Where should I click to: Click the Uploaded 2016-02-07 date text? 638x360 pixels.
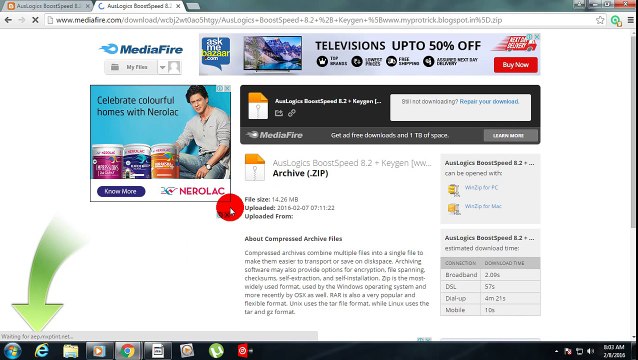coord(289,208)
